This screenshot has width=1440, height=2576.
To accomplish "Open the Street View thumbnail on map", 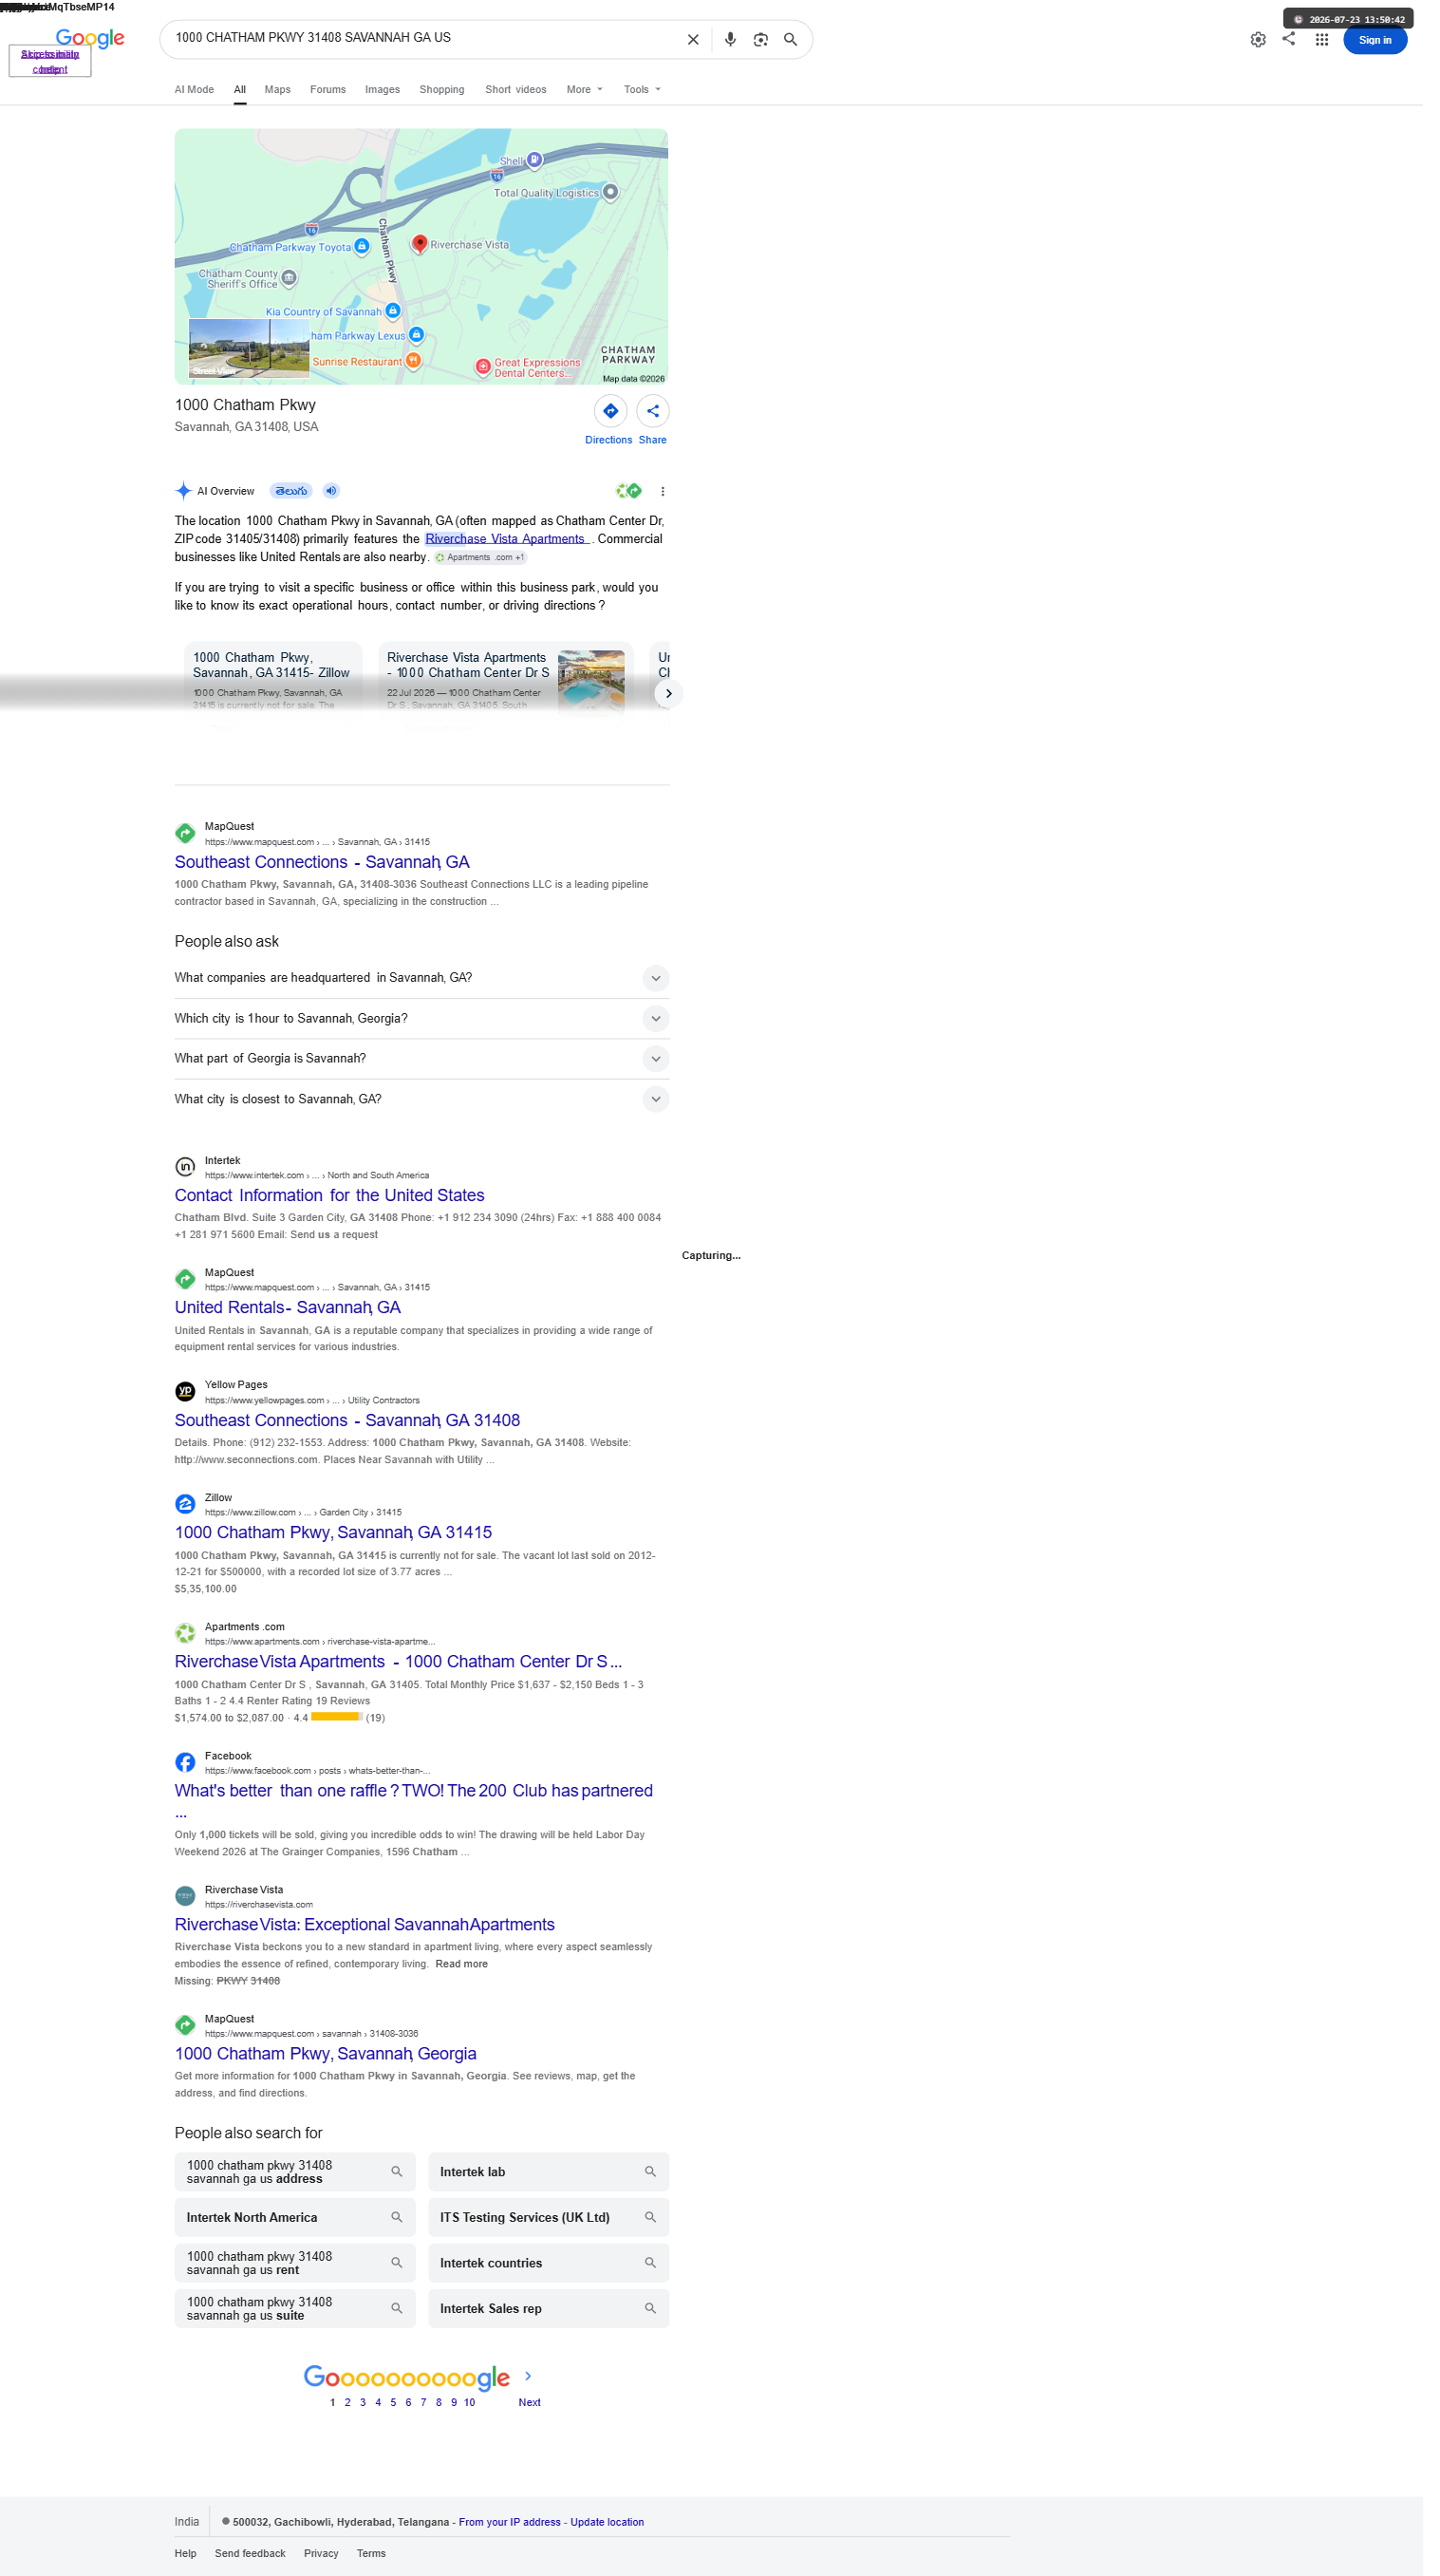I will pos(249,349).
